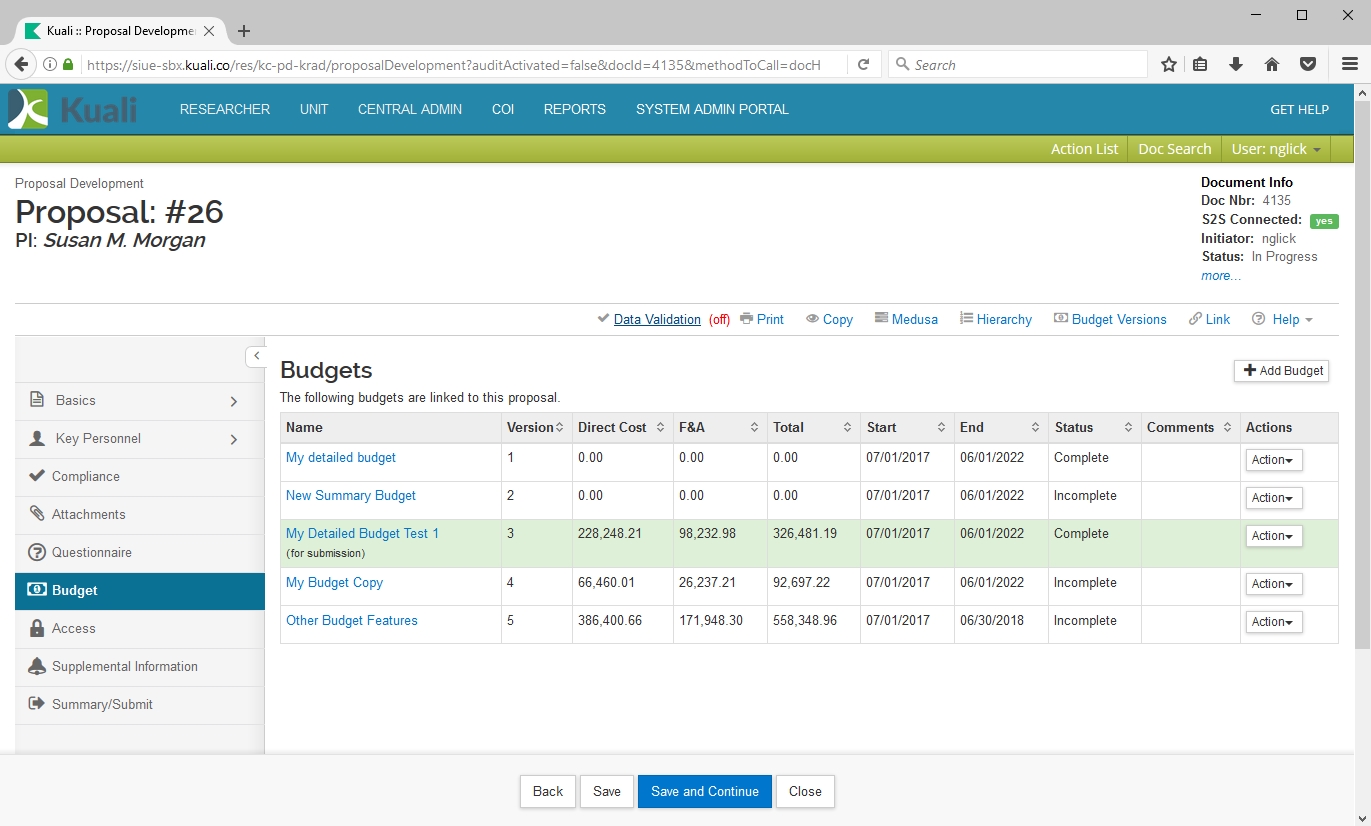Sort budgets by Version column
This screenshot has height=826, width=1371.
535,427
